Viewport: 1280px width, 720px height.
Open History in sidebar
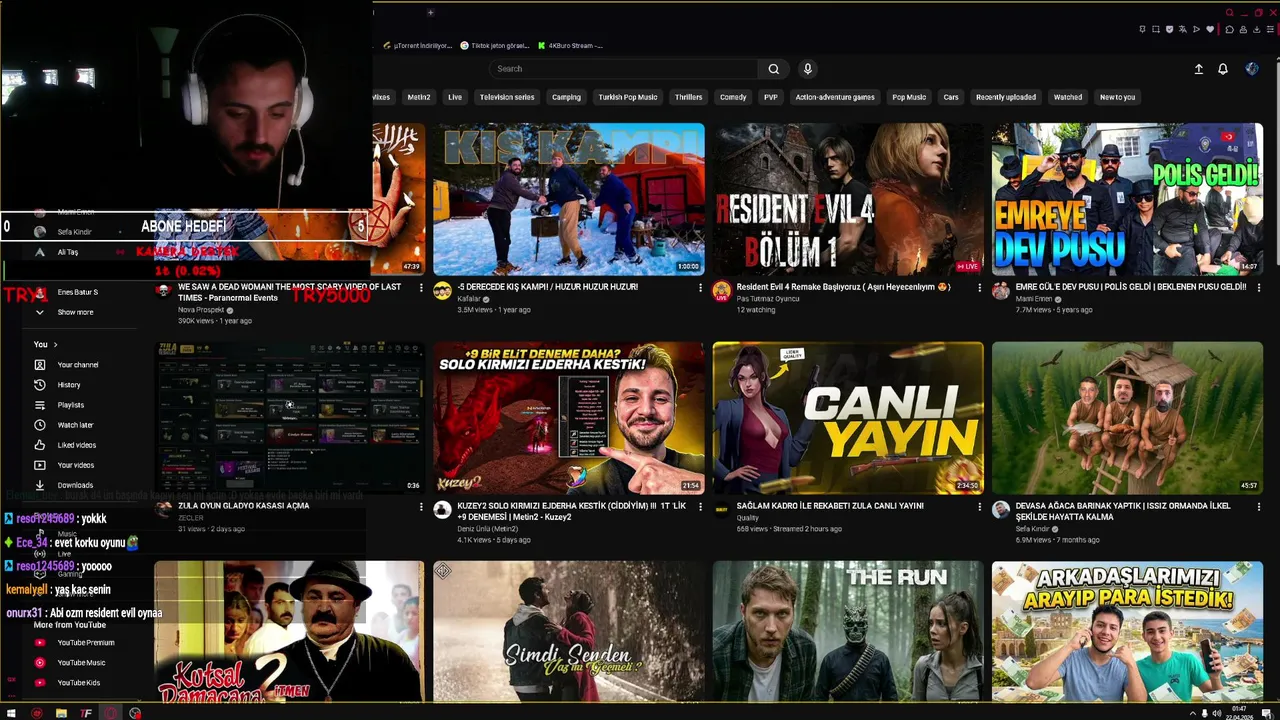tap(69, 385)
